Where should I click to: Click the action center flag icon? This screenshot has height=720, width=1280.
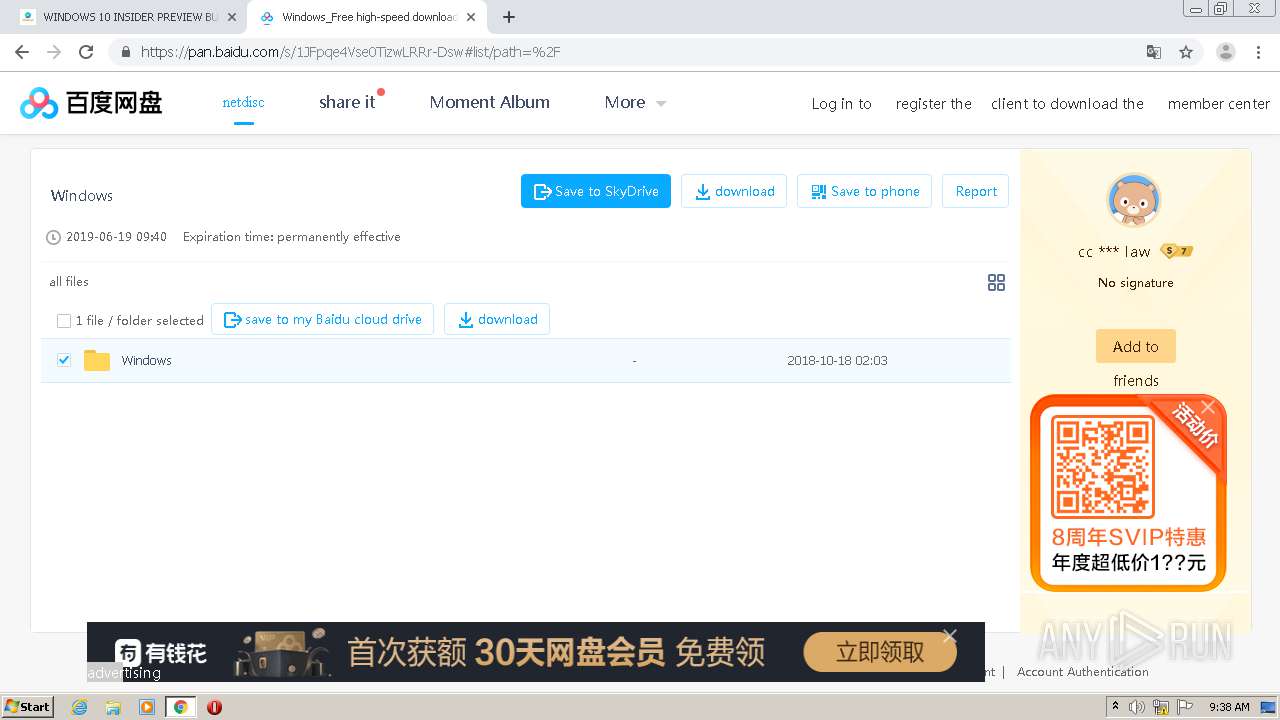coord(1184,707)
